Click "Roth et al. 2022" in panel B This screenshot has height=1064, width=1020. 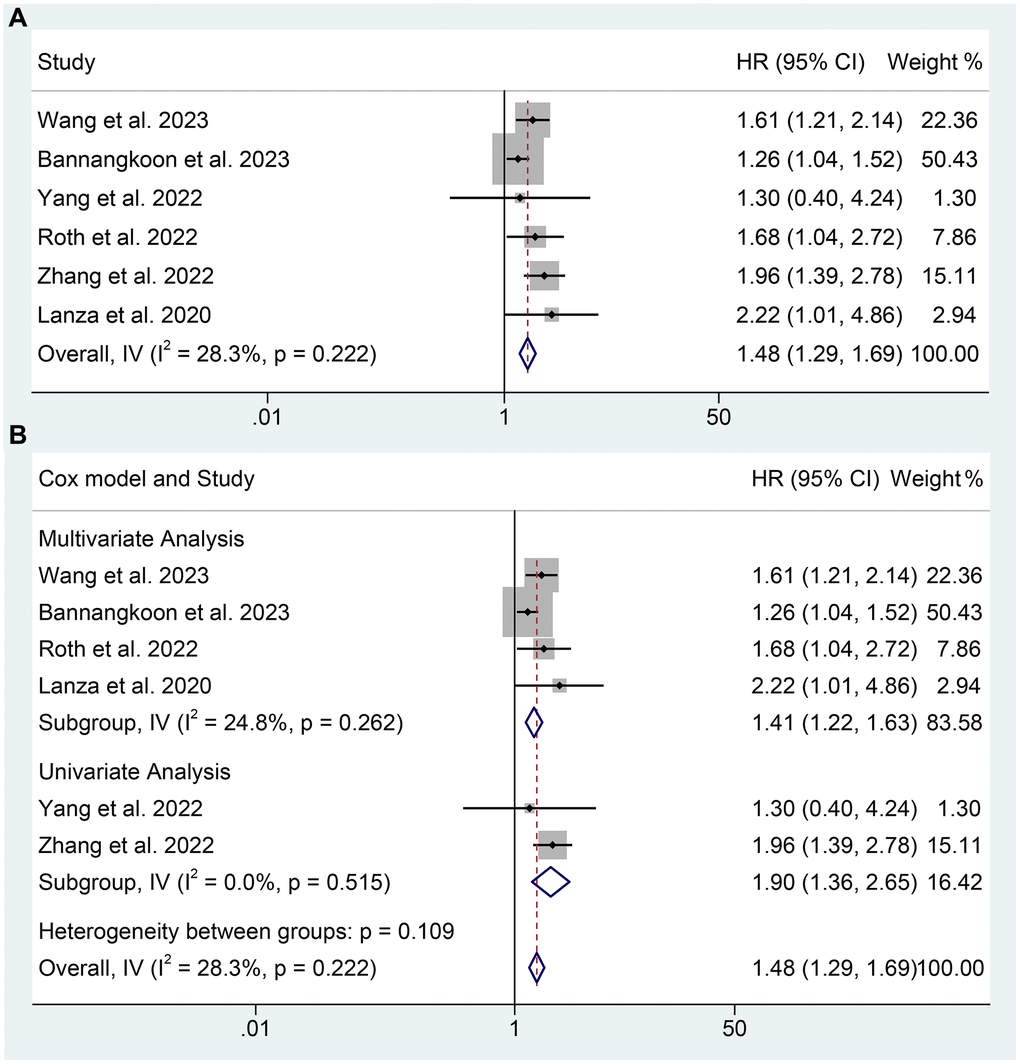(x=117, y=649)
